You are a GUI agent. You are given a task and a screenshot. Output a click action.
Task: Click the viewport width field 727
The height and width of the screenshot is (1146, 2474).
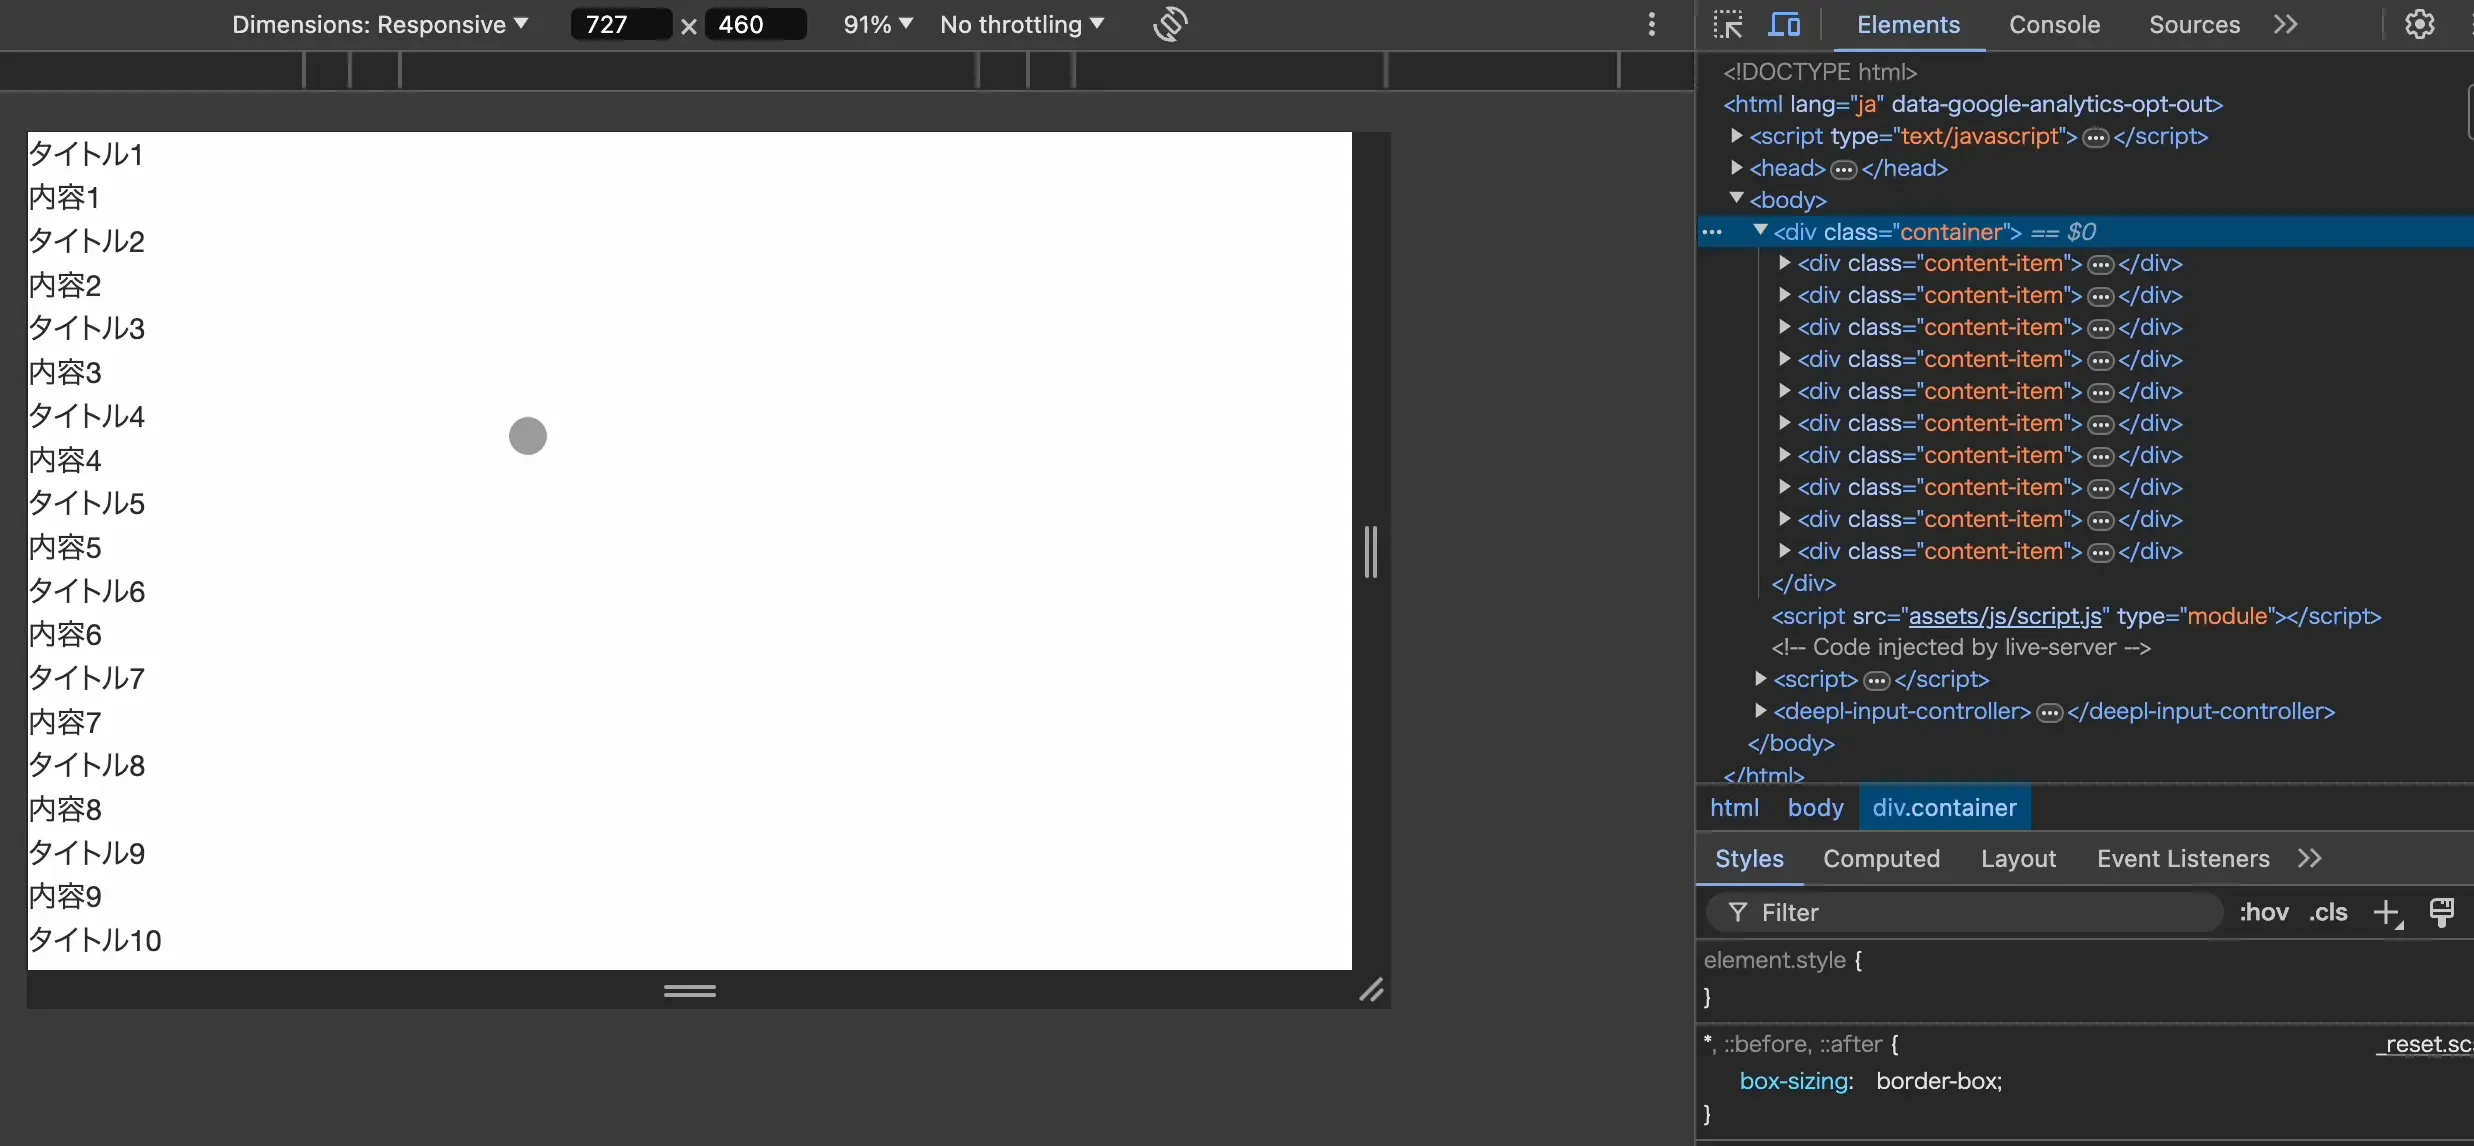pyautogui.click(x=620, y=24)
